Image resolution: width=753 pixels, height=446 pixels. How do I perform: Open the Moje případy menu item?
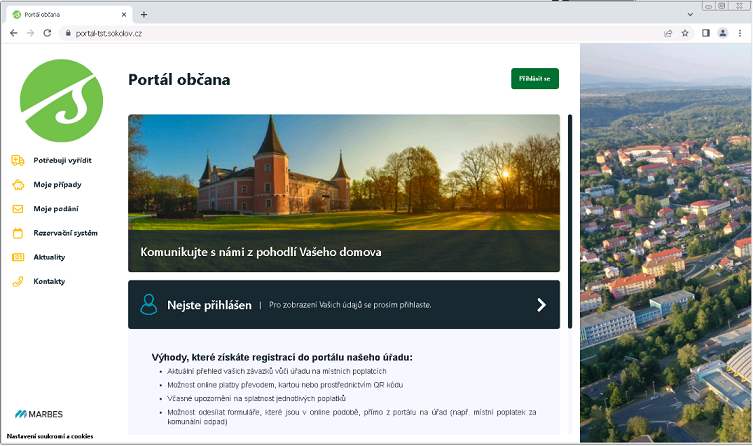(56, 185)
